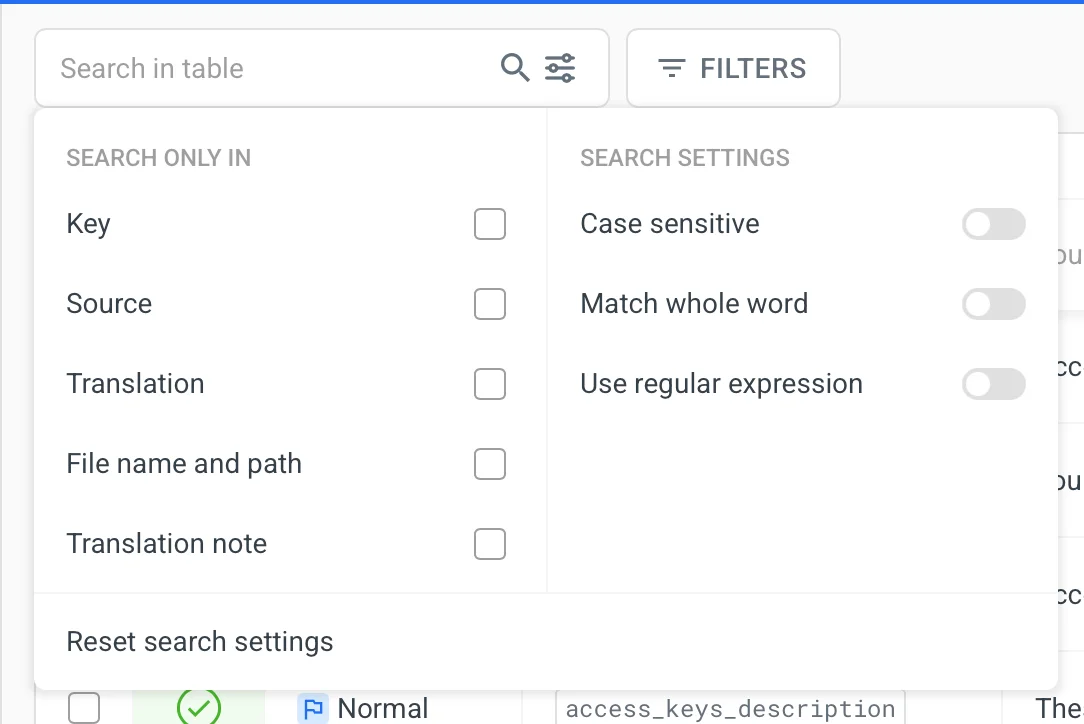
Task: Click Reset search settings
Action: coord(200,641)
